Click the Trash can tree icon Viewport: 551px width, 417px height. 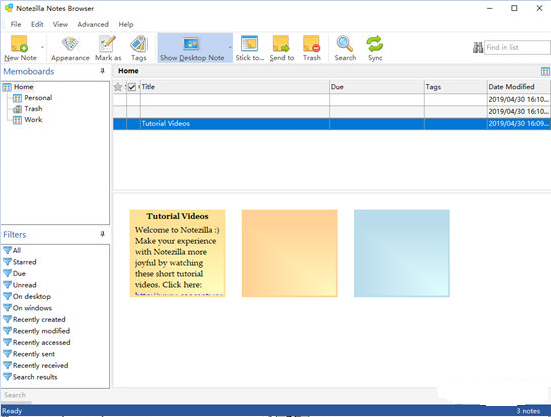pos(17,109)
